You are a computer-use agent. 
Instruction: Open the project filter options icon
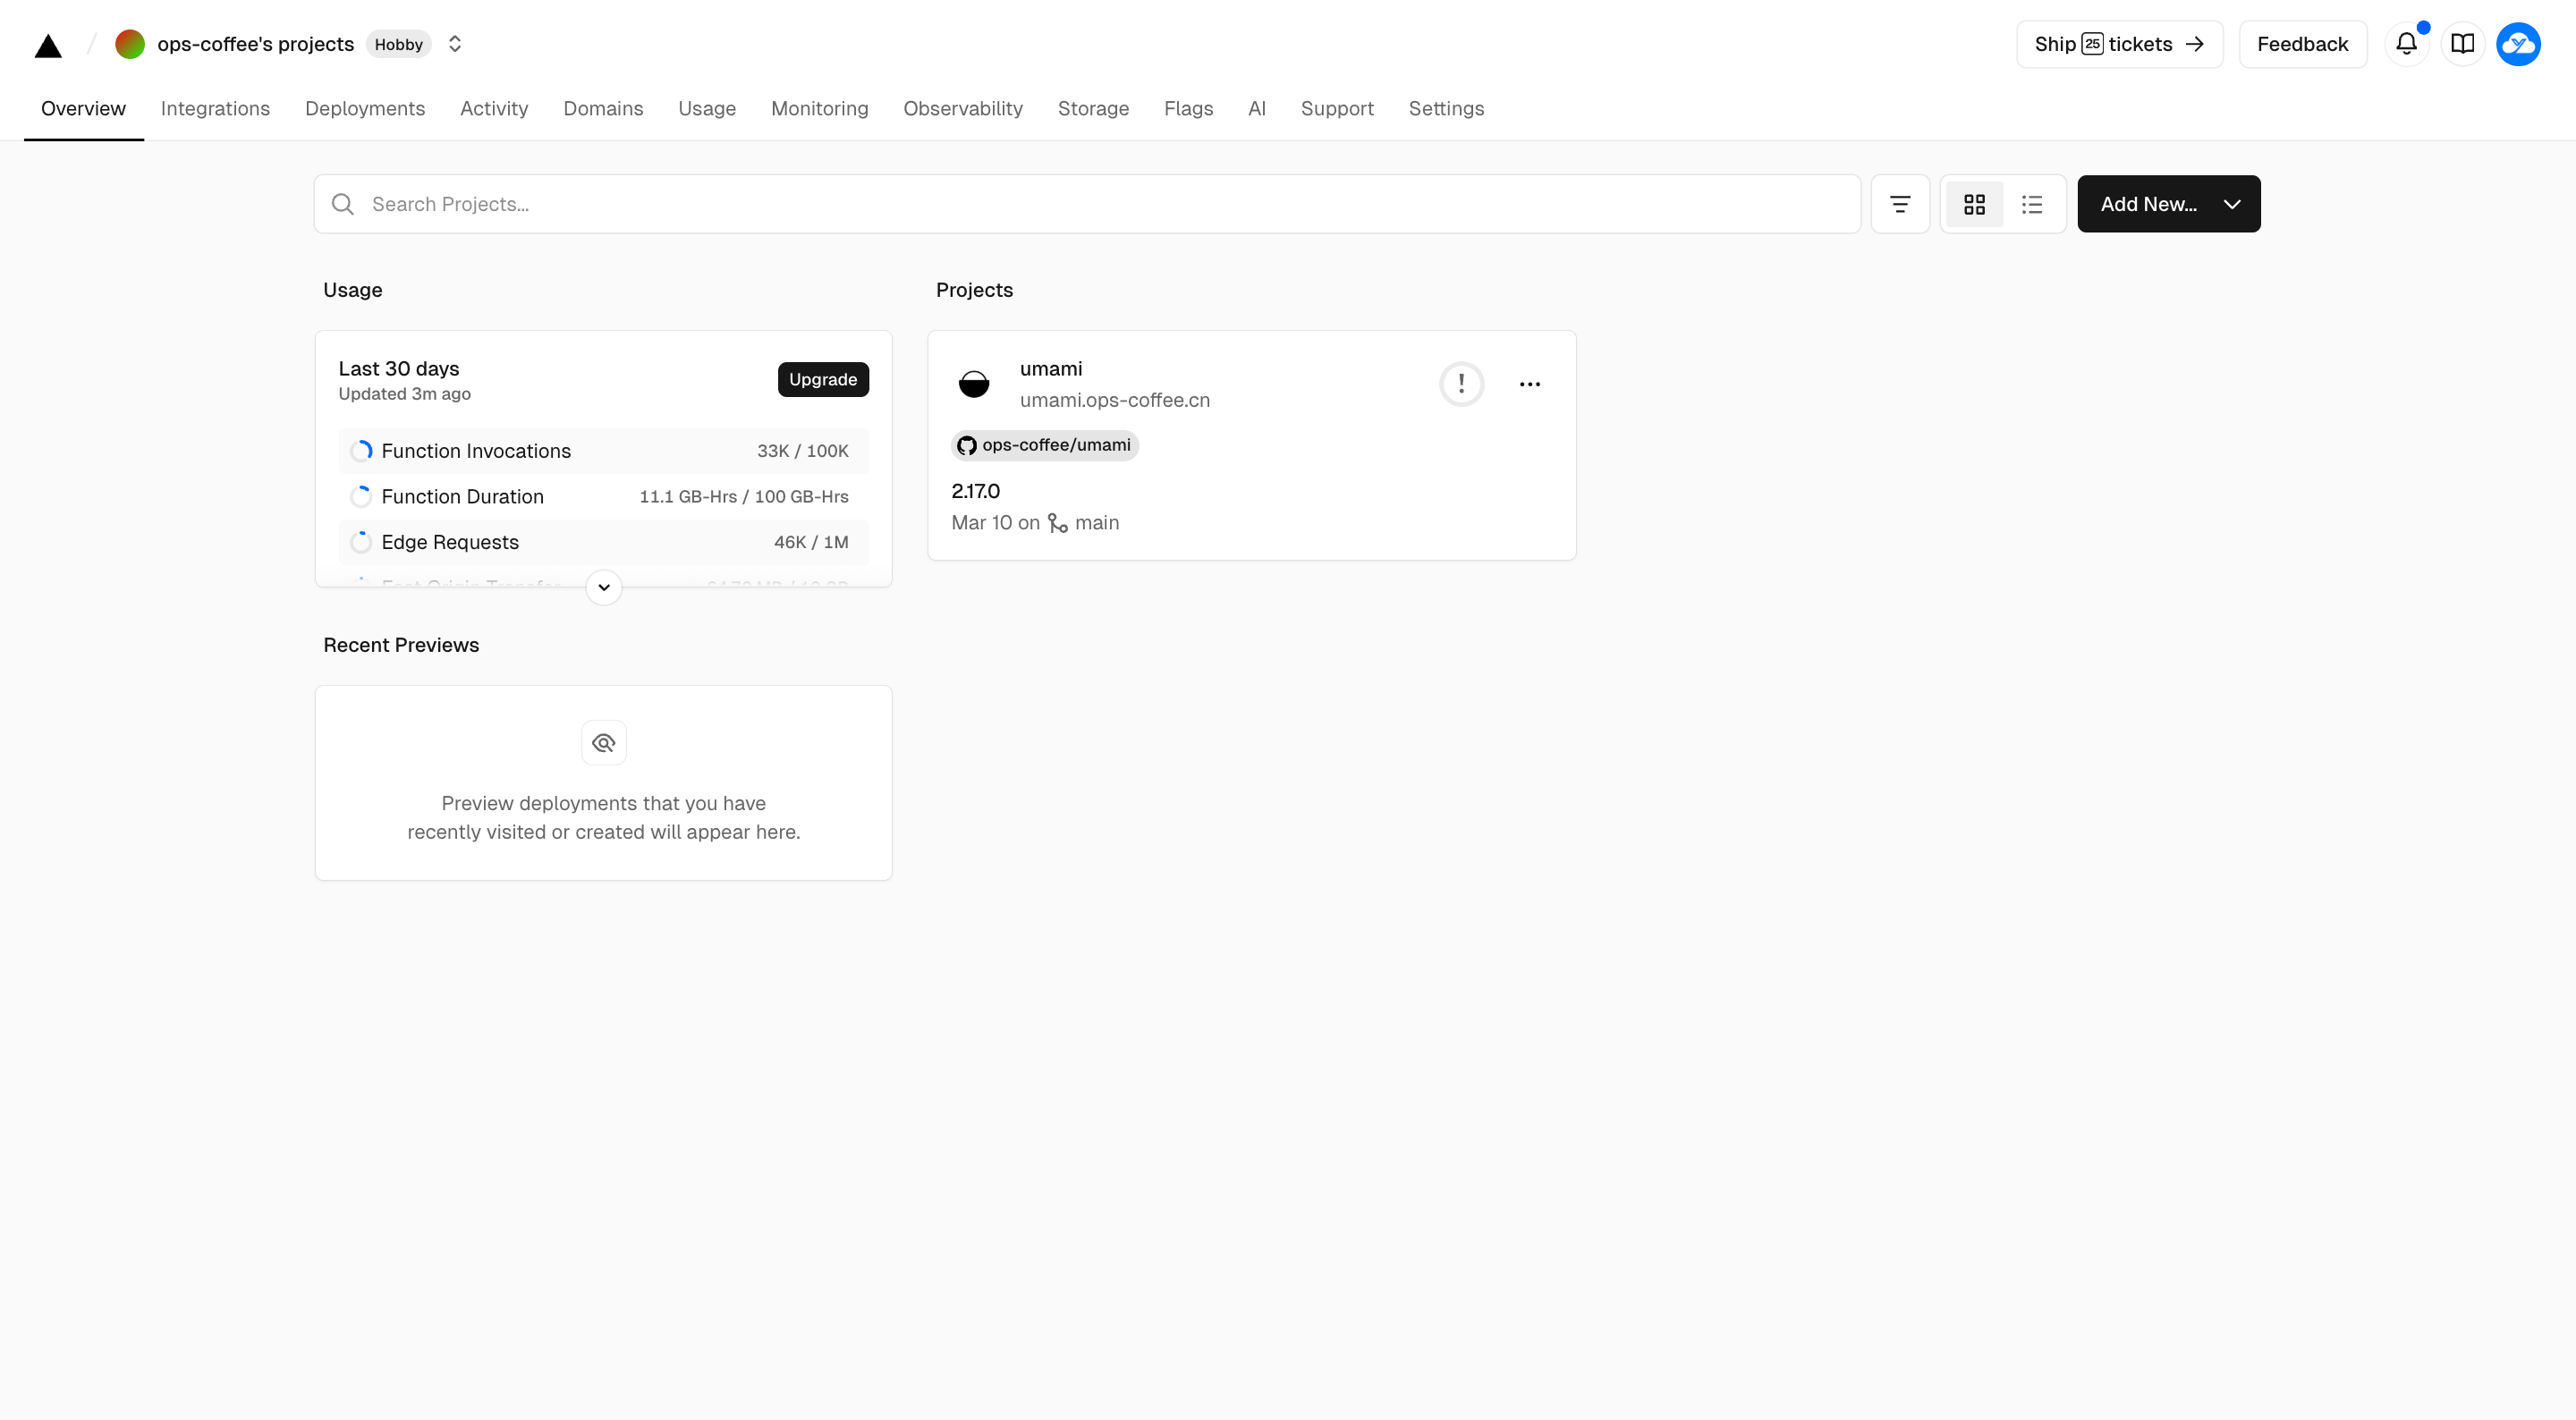pos(1900,204)
